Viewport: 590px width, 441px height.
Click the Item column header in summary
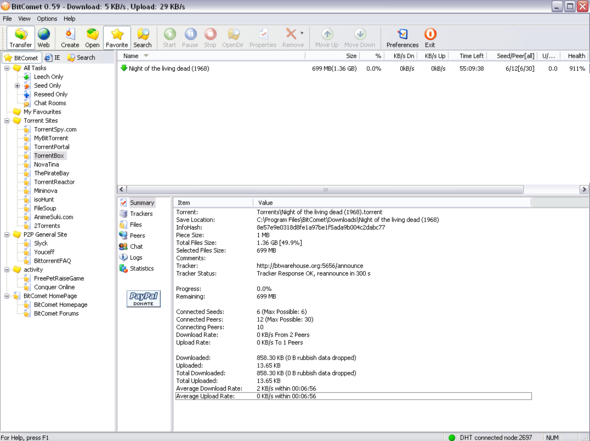click(213, 203)
